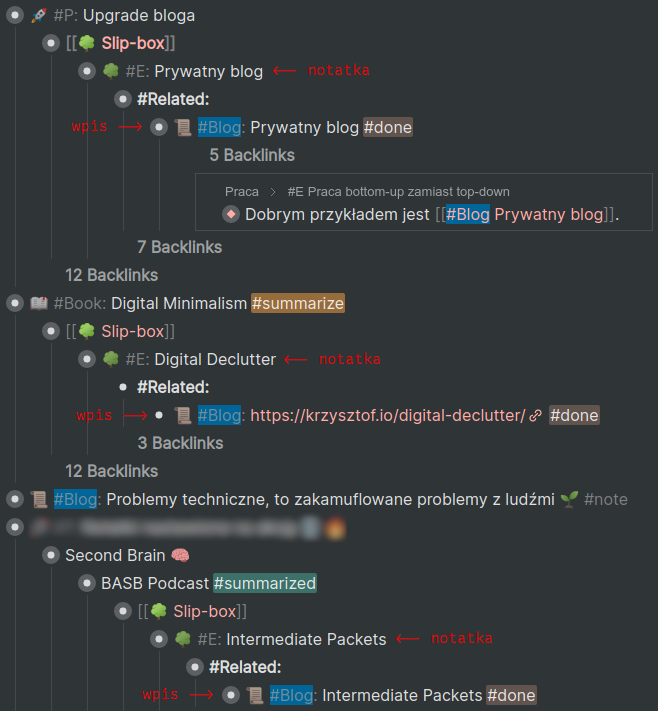This screenshot has height=711, width=658.
Task: Click book icon before Digital Minimalism
Action: tap(39, 303)
